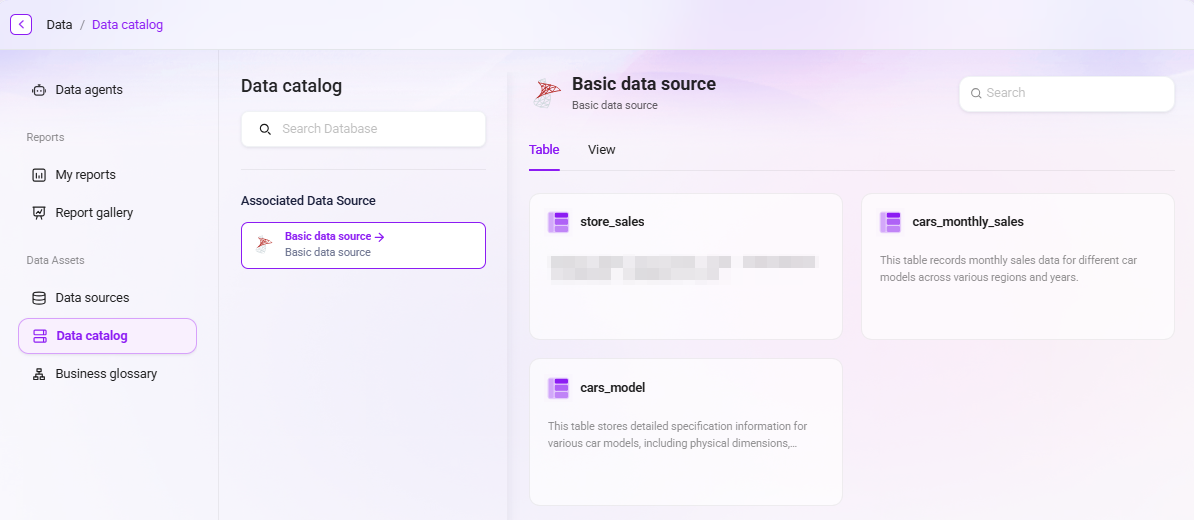Click the Data Assets section label
This screenshot has height=520, width=1194.
(56, 260)
